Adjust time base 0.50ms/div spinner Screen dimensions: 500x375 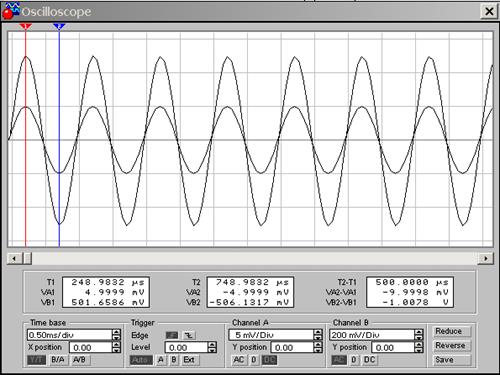(116, 335)
